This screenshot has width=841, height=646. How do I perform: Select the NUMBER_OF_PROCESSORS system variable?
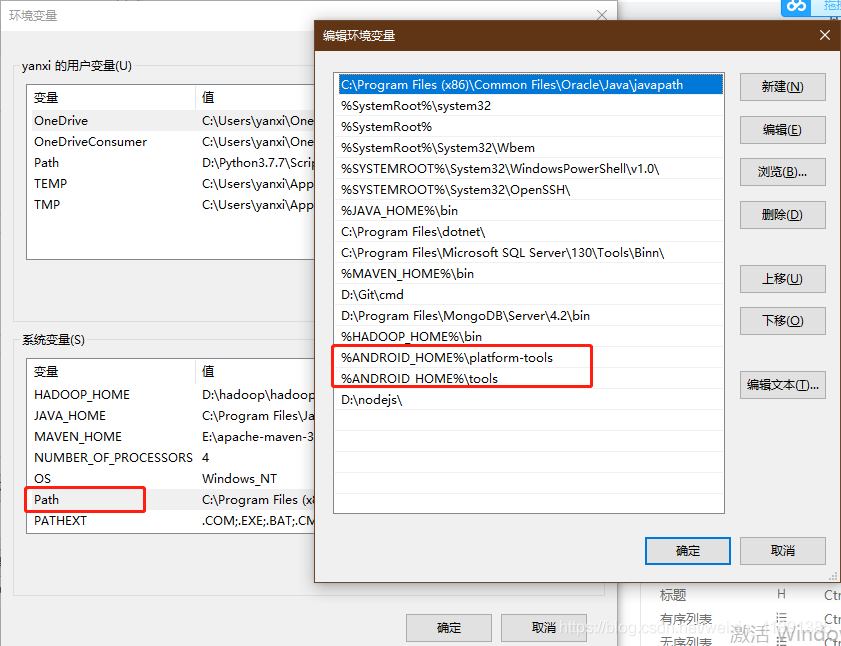coord(171,458)
